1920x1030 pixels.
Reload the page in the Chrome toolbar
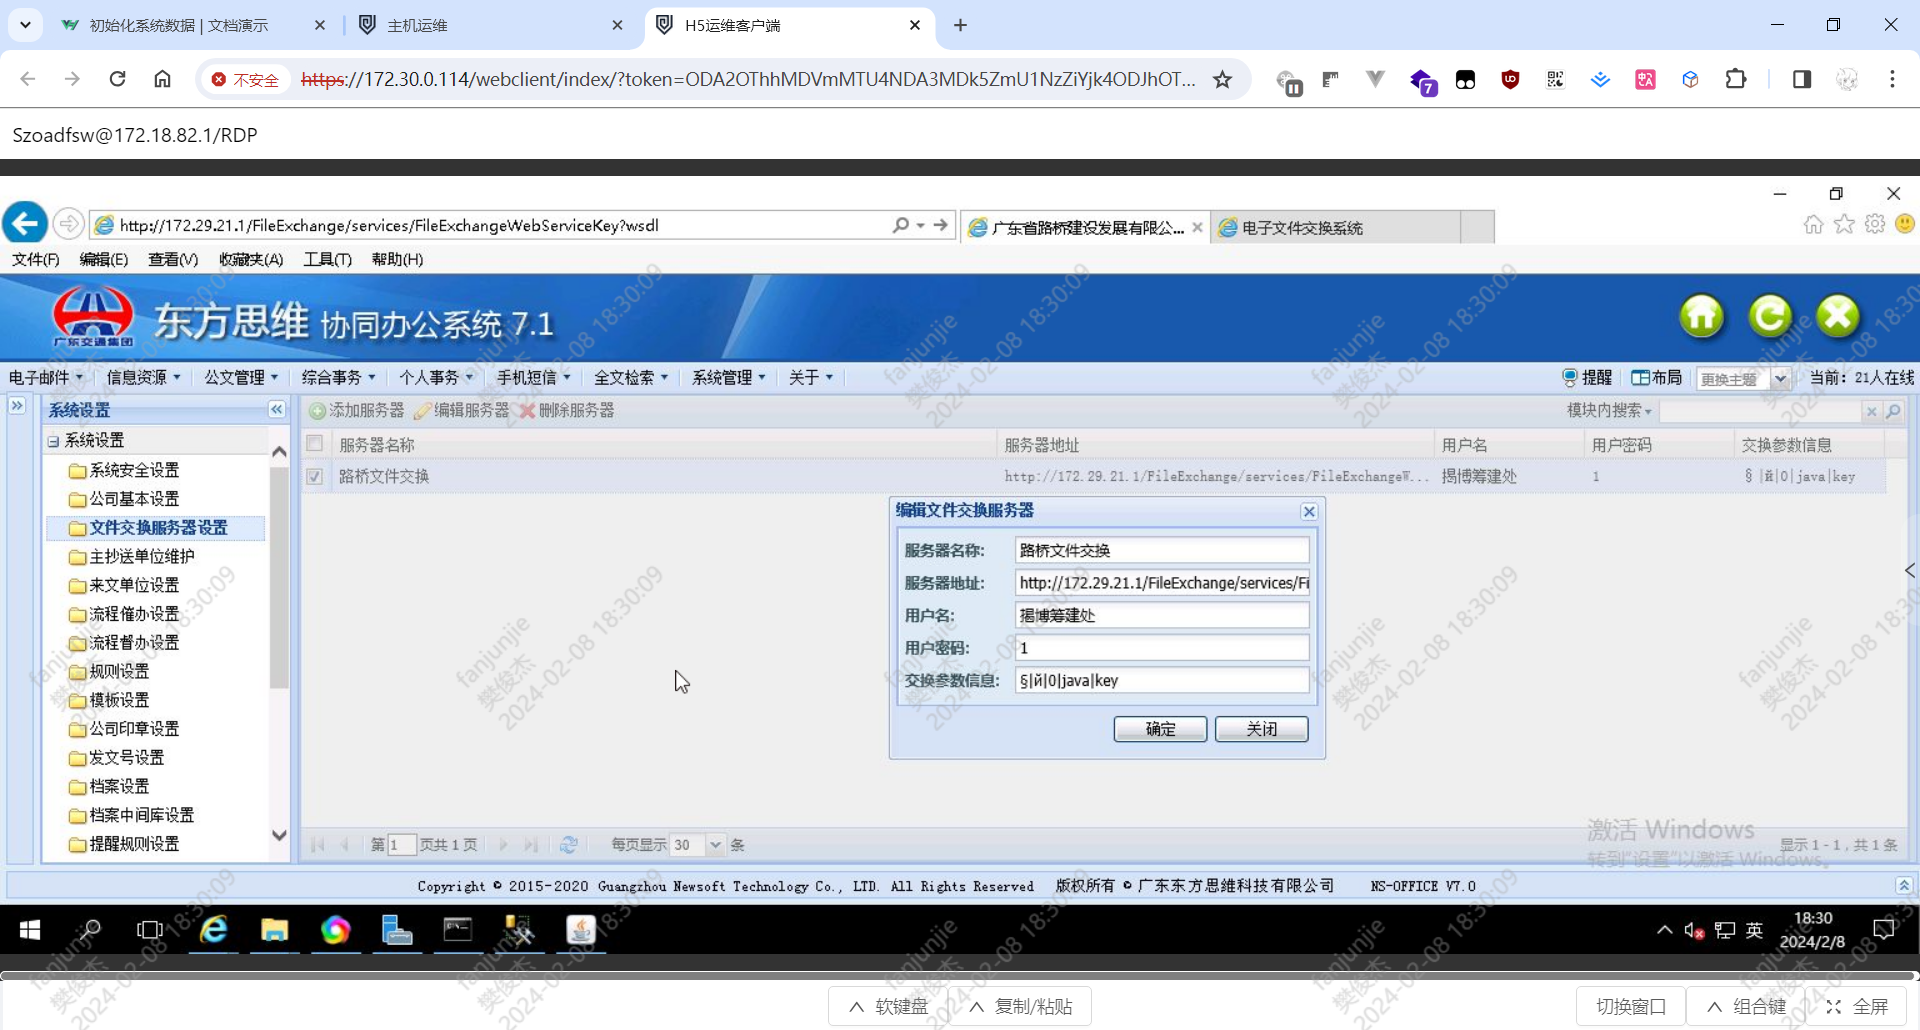pyautogui.click(x=118, y=79)
